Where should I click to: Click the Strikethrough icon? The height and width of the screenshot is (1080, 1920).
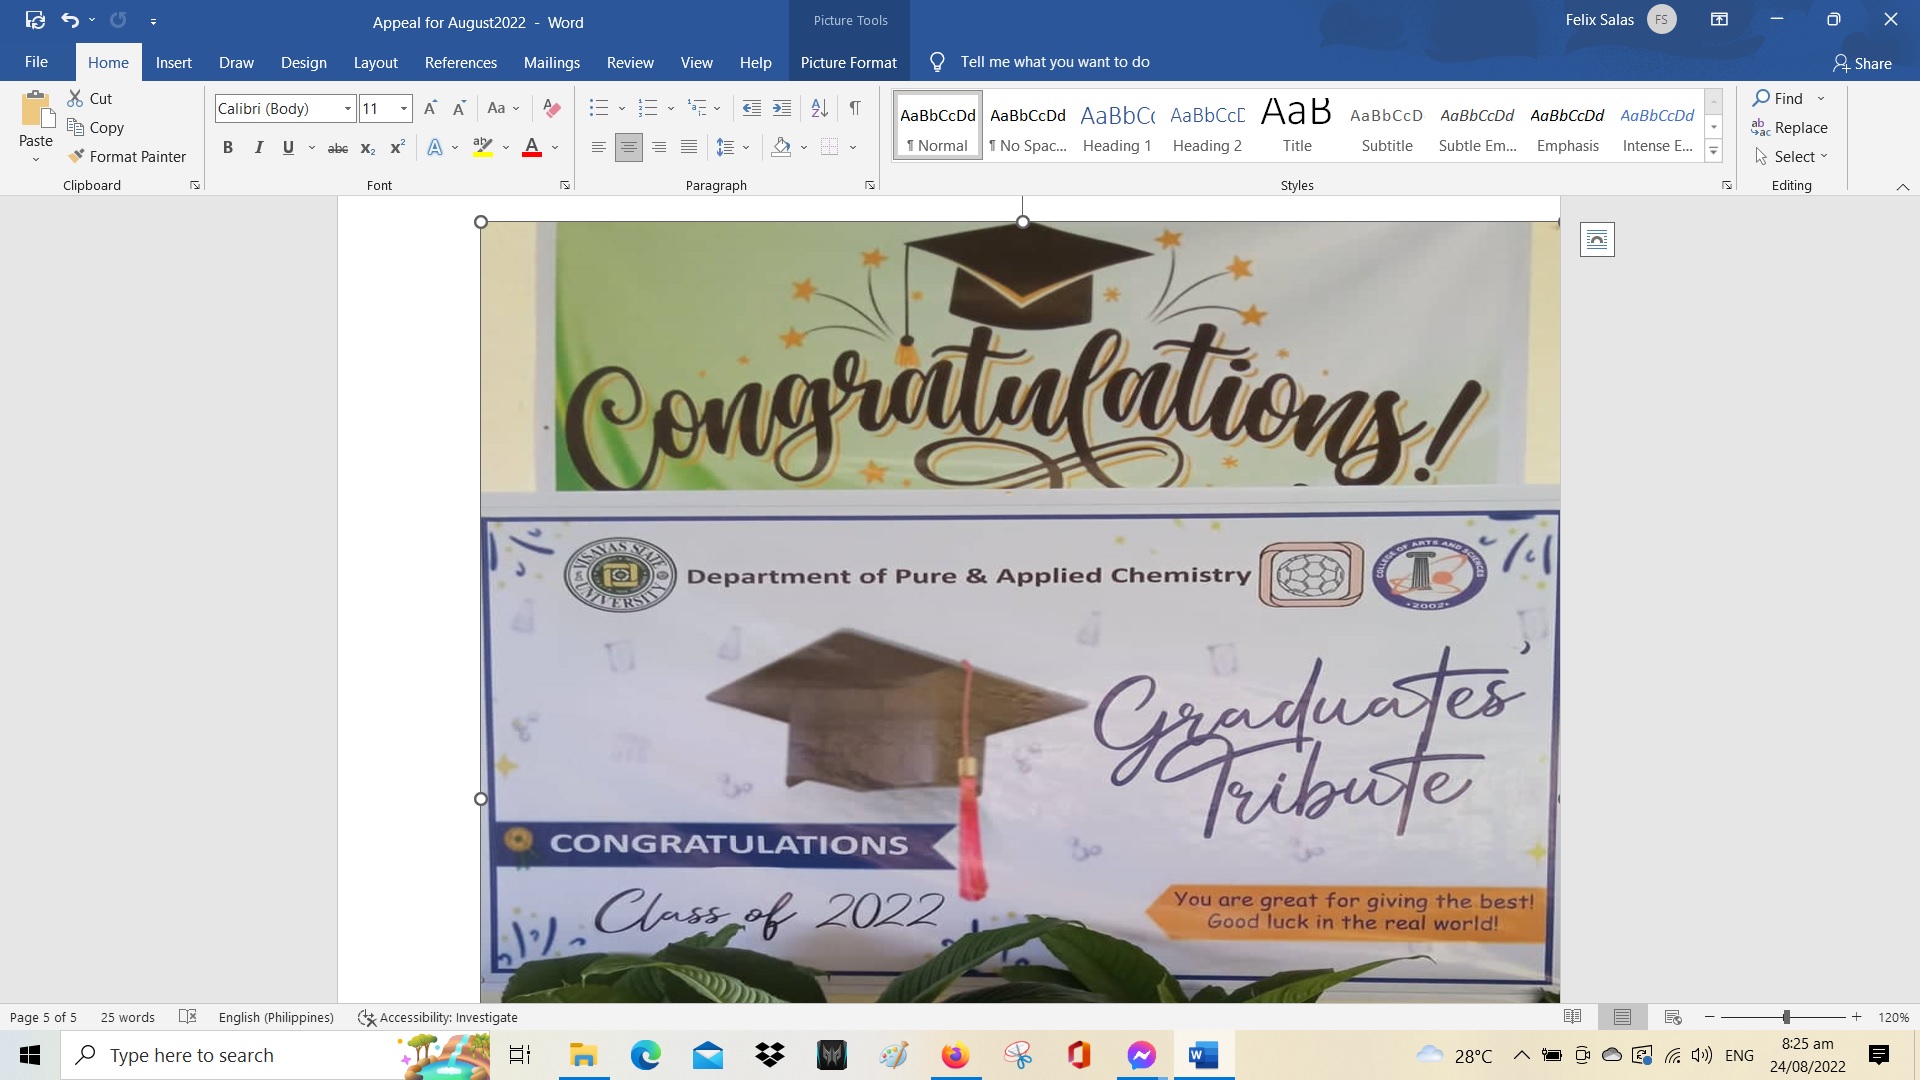coord(338,148)
